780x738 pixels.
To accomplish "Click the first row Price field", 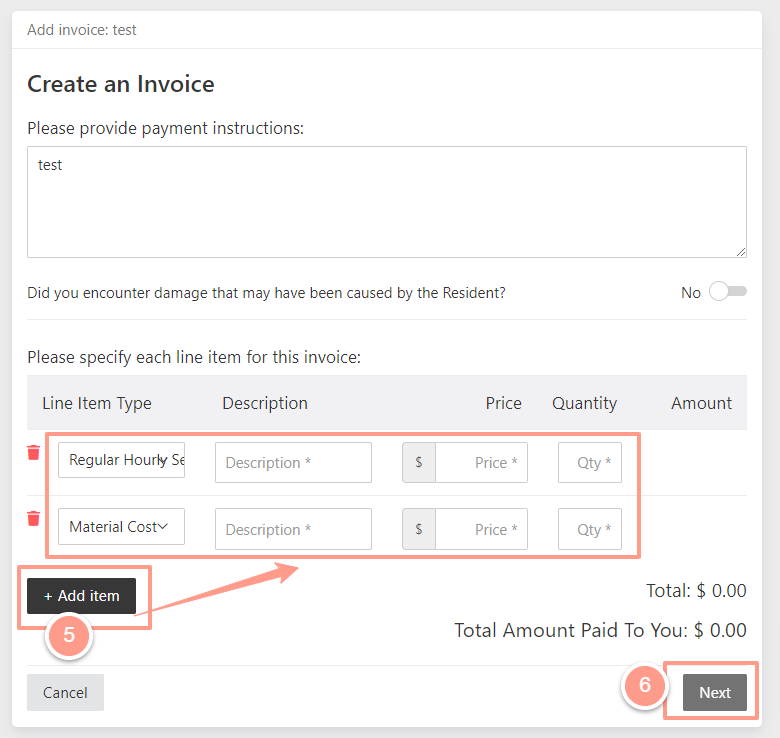I will (x=482, y=462).
